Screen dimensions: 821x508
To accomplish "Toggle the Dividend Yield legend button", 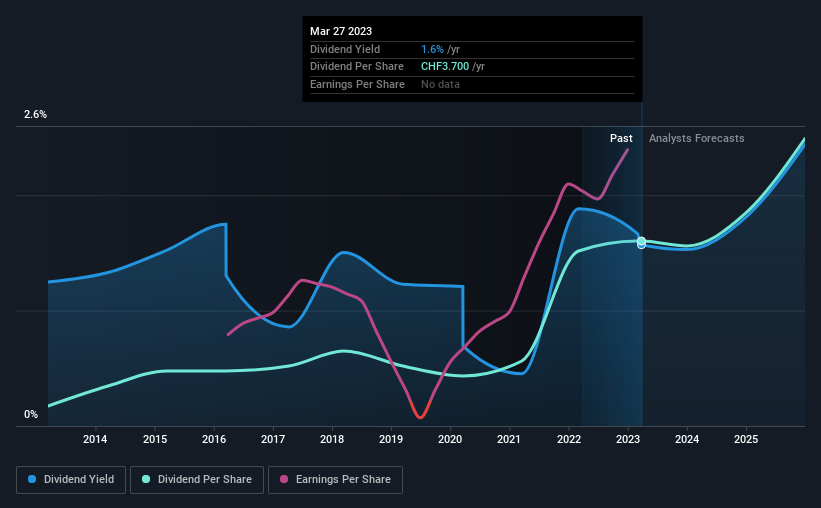I will (71, 480).
